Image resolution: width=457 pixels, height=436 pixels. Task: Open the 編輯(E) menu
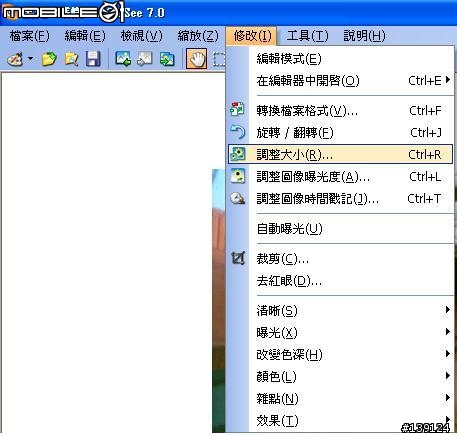tap(85, 36)
